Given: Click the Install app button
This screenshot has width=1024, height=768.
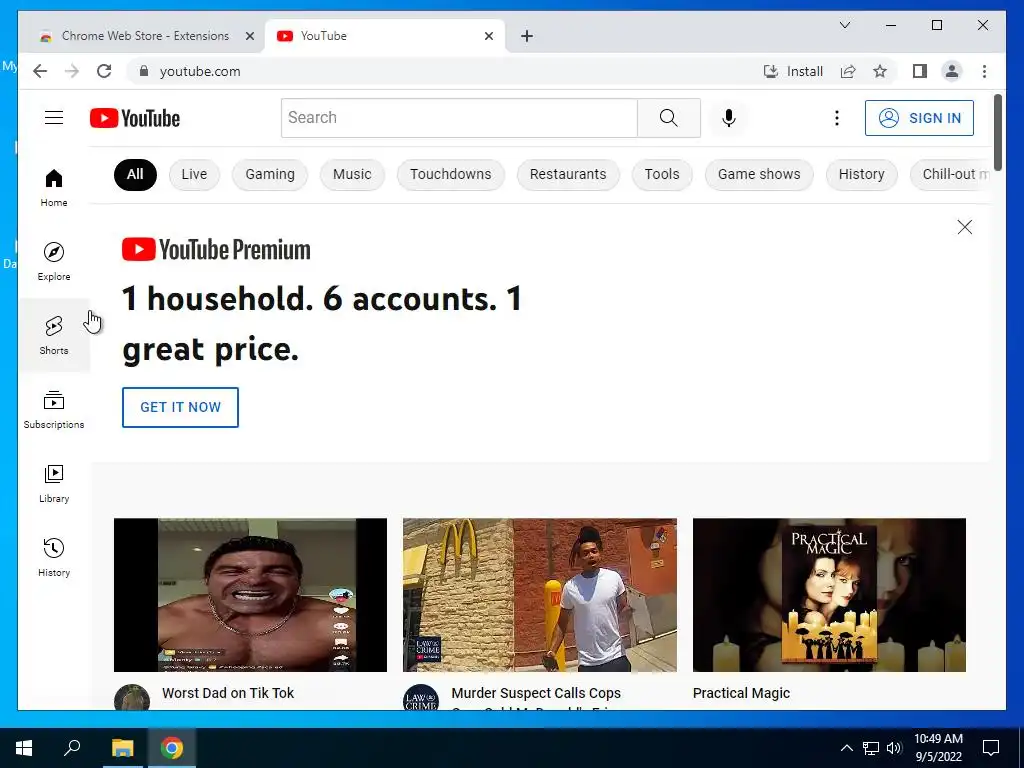Looking at the screenshot, I should click(x=793, y=71).
